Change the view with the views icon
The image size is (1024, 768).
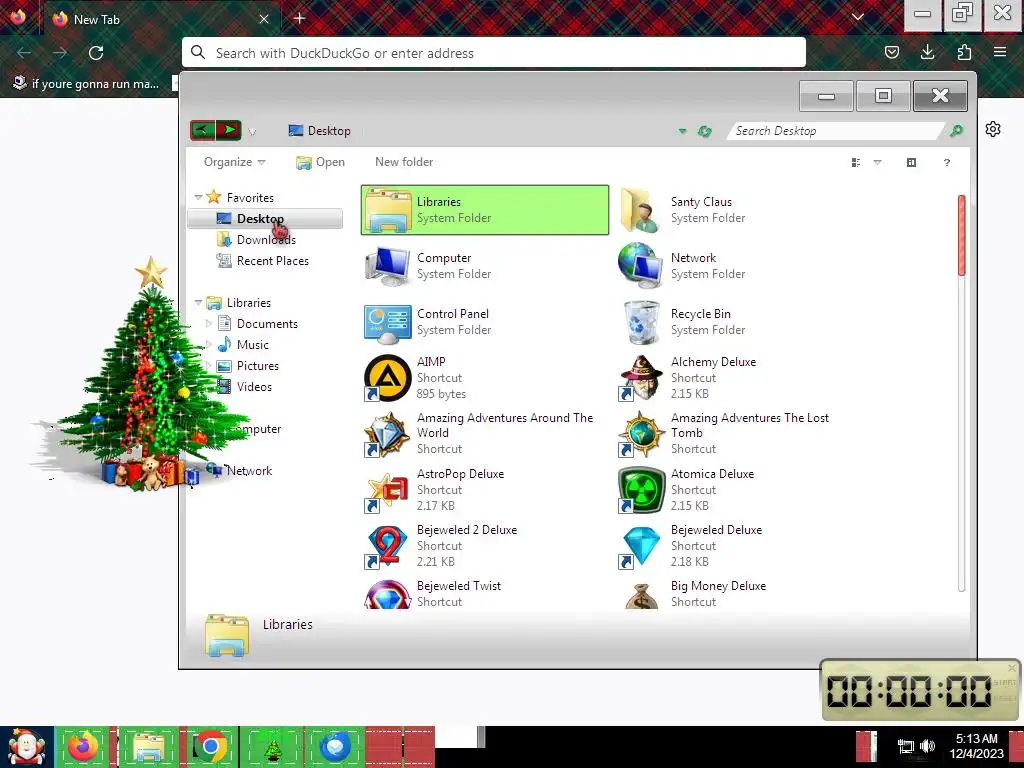[x=856, y=163]
